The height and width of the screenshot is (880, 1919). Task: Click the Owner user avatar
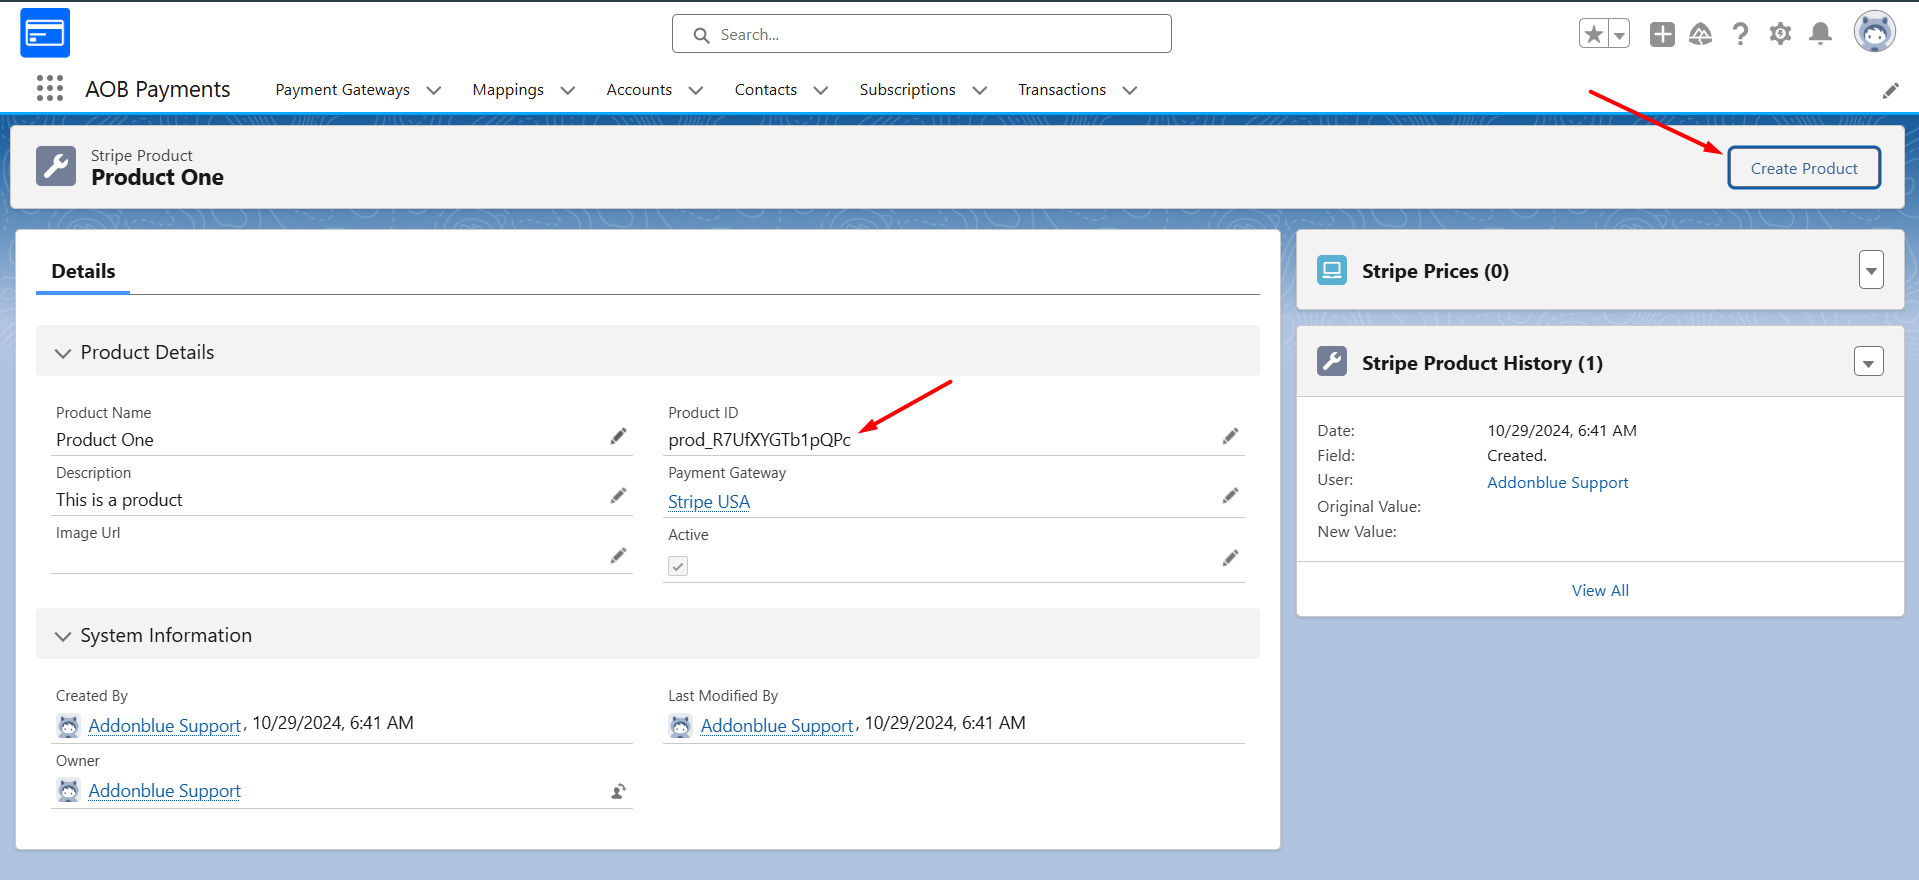pos(68,791)
